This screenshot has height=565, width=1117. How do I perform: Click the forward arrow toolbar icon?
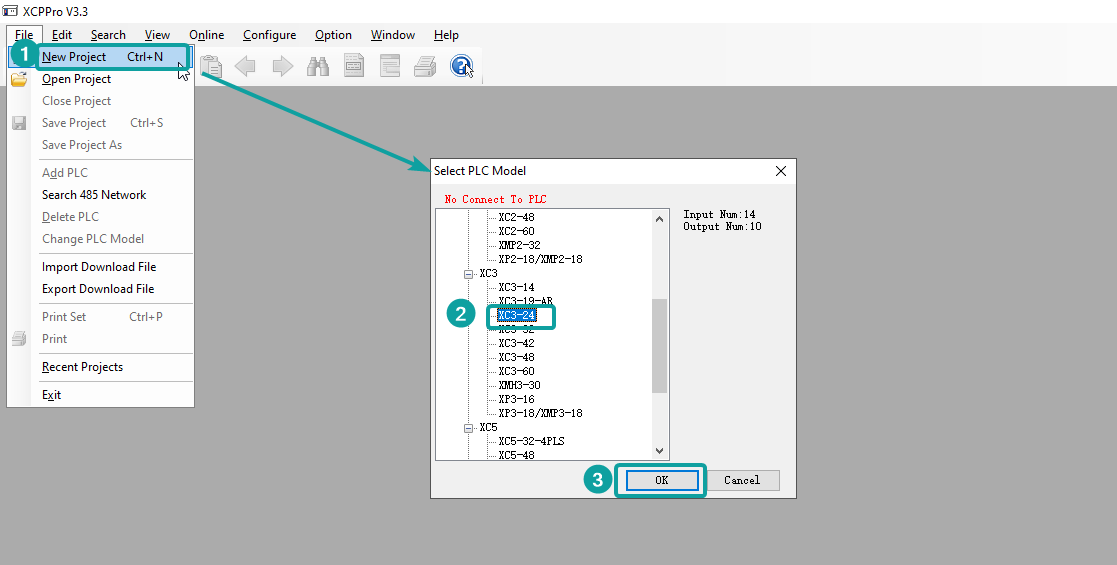283,67
